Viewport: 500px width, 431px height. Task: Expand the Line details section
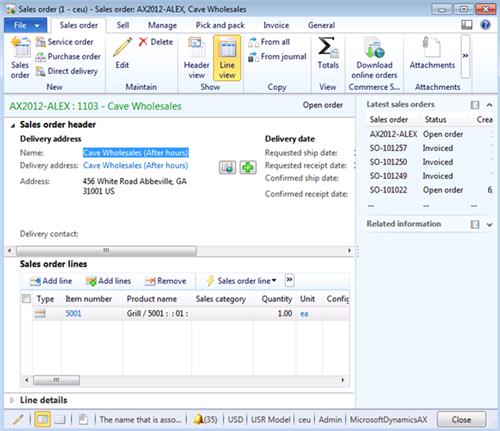(12, 400)
